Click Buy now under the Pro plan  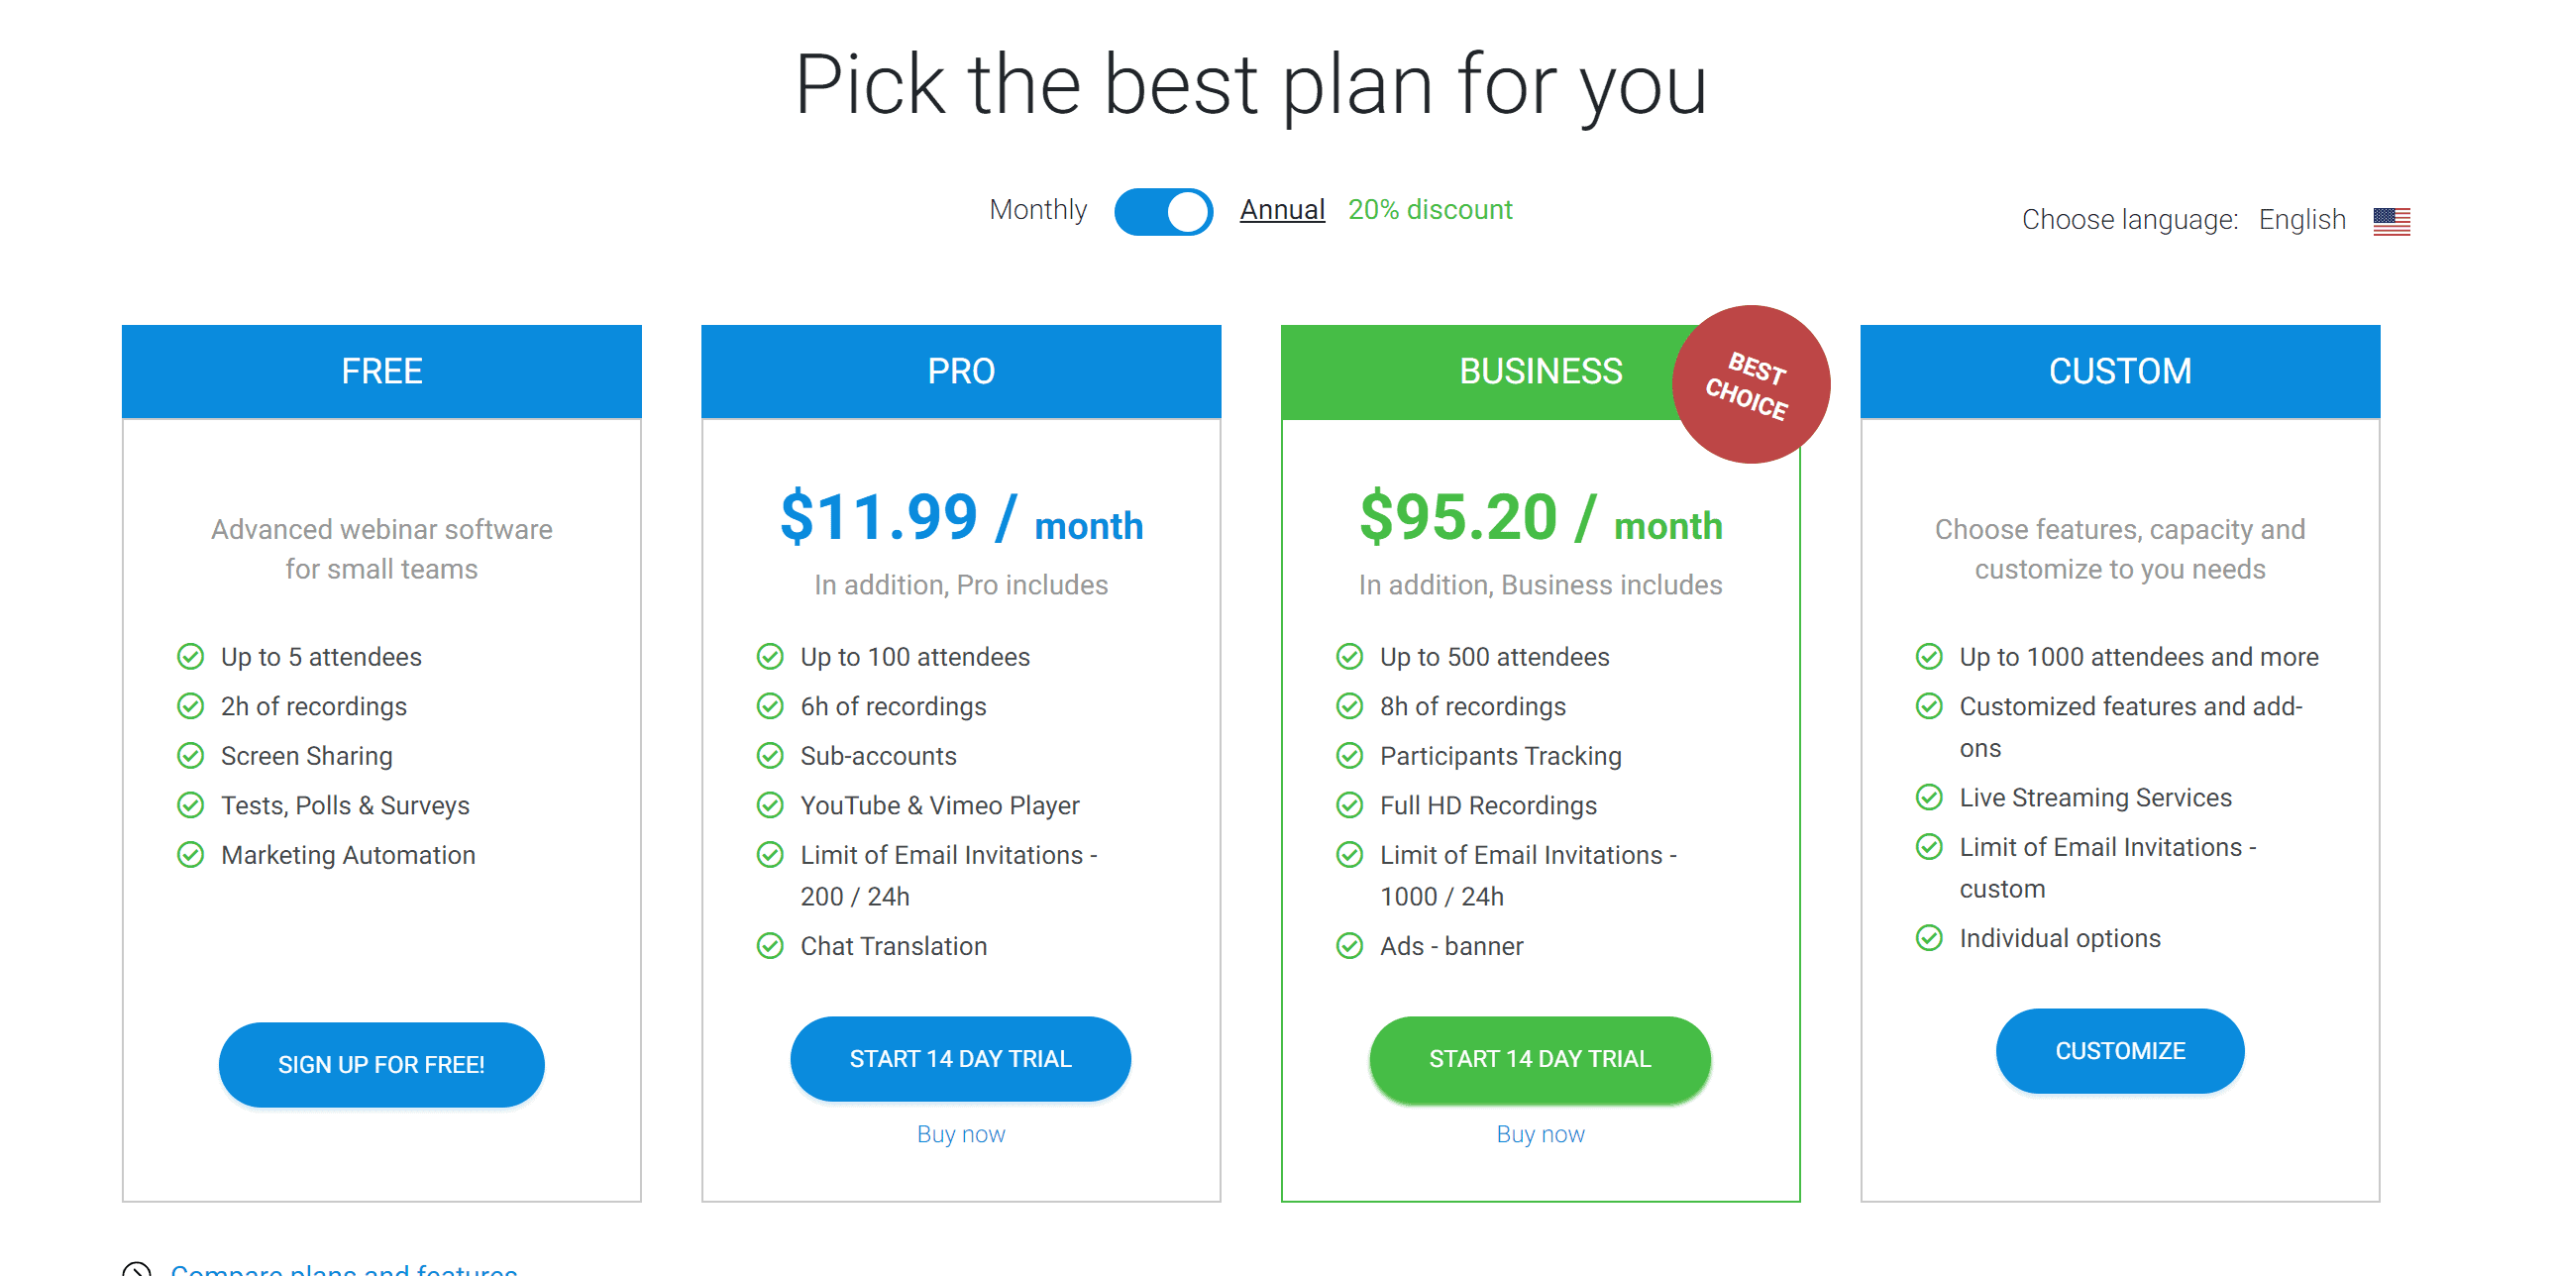click(960, 1134)
